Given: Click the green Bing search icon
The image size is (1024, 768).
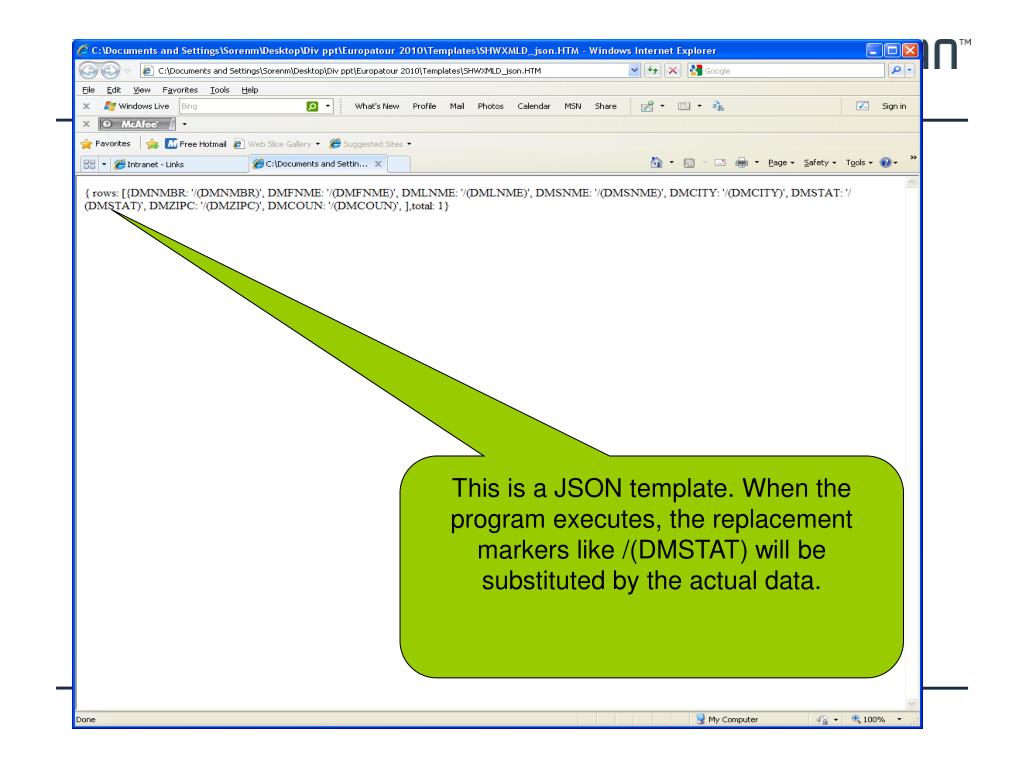Looking at the screenshot, I should [312, 106].
